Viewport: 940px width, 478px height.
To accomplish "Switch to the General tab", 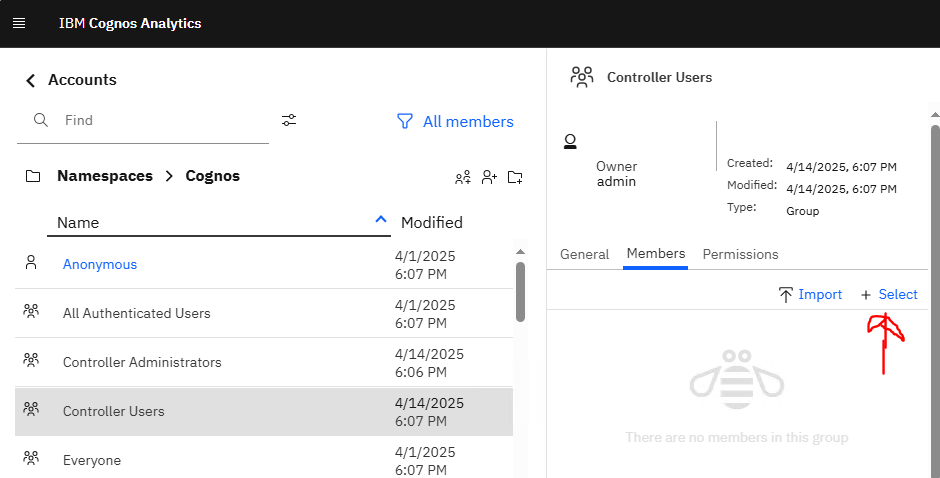I will click(585, 254).
